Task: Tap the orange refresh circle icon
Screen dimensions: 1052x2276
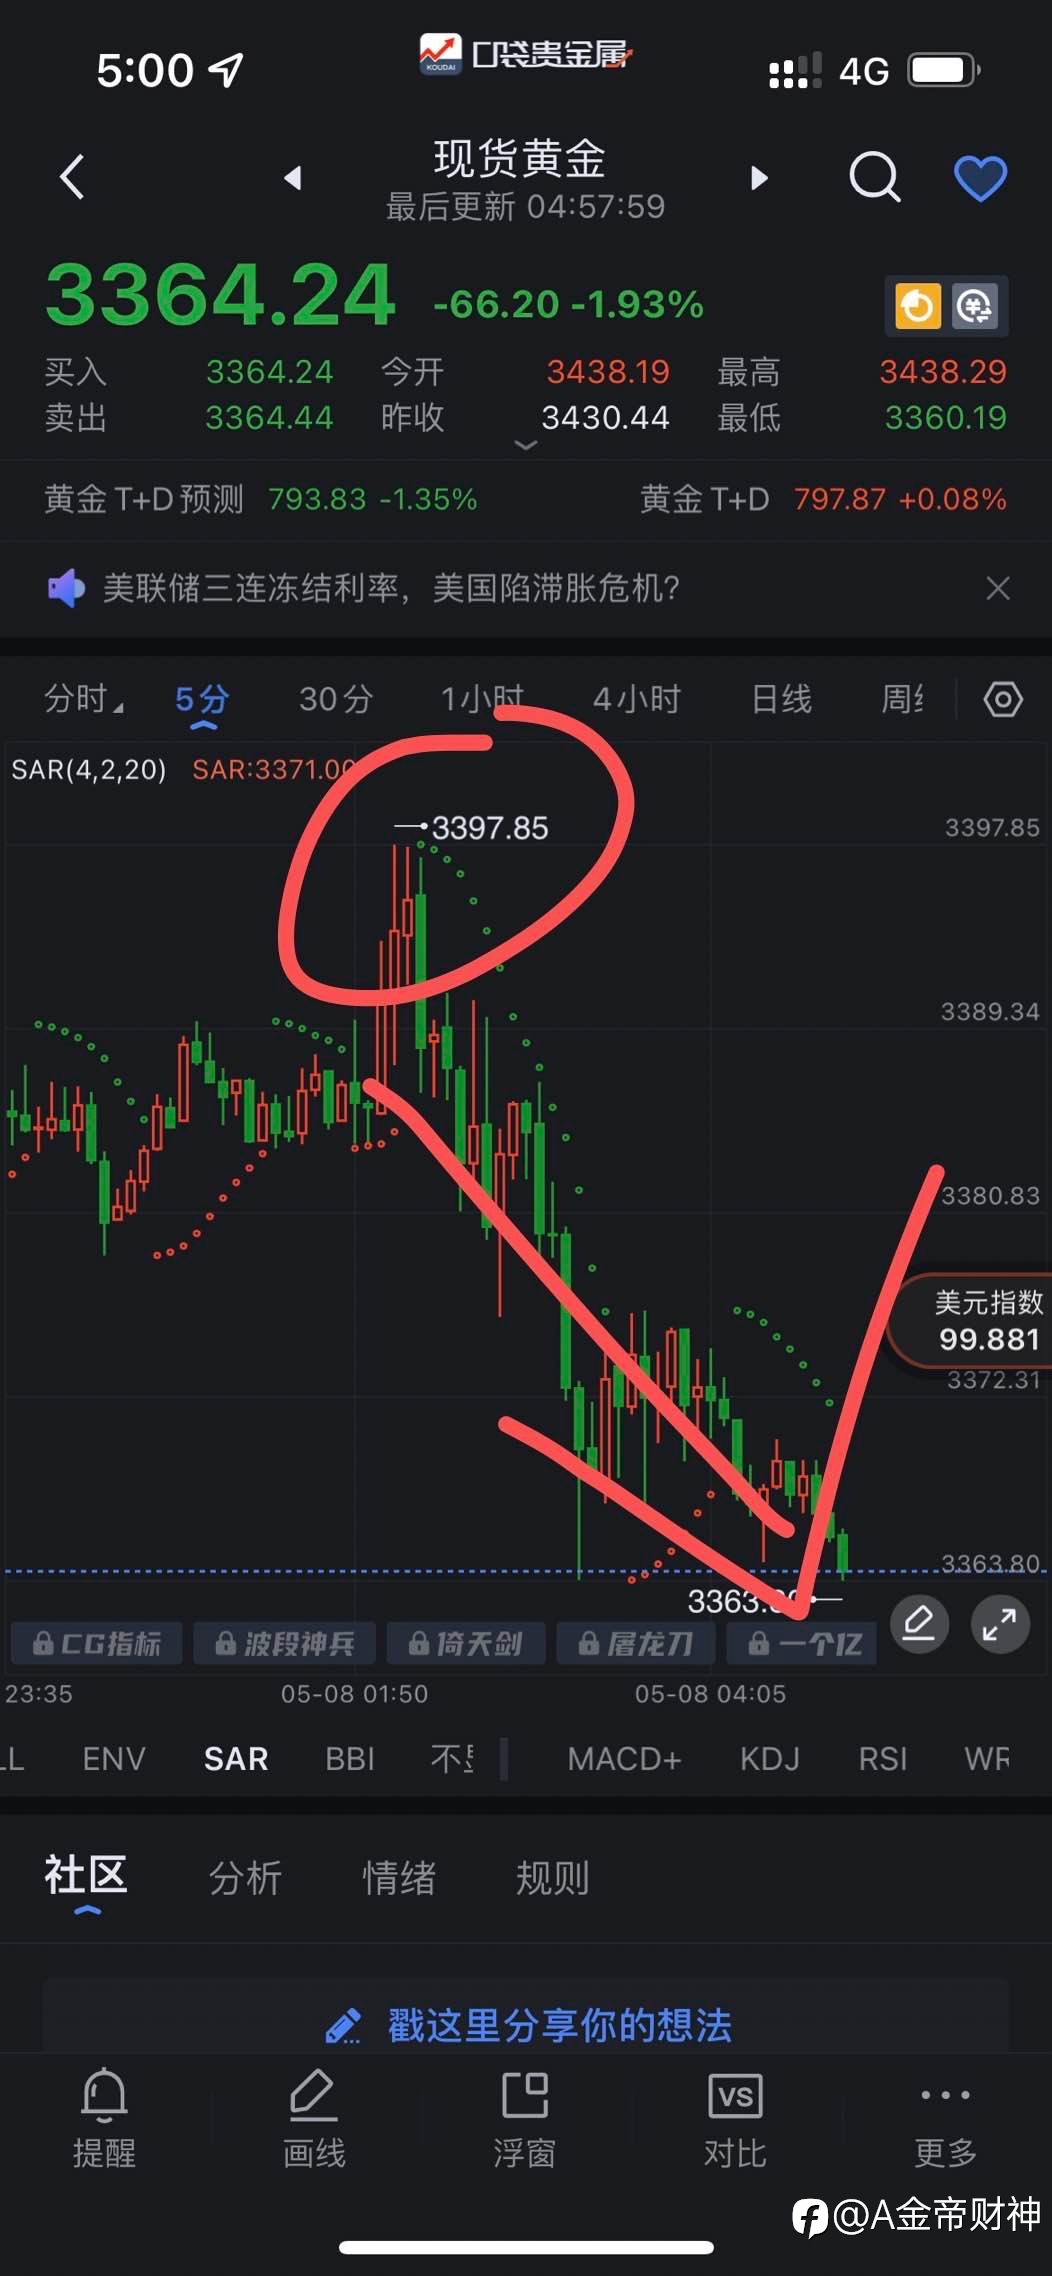Action: click(917, 306)
